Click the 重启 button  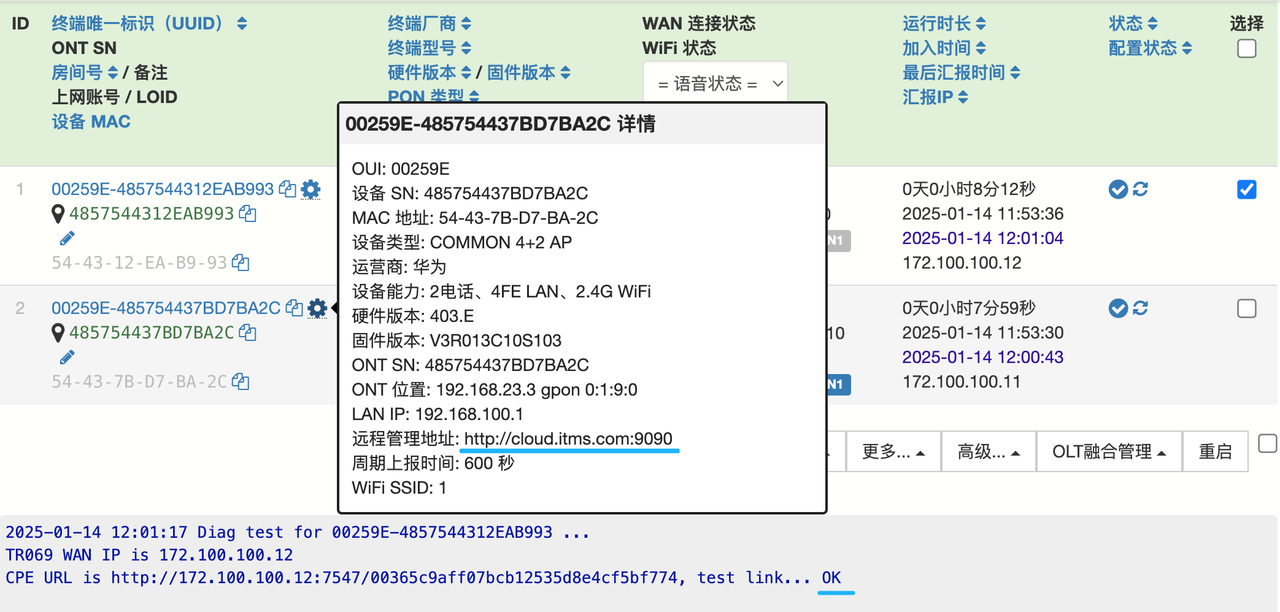(x=1215, y=452)
